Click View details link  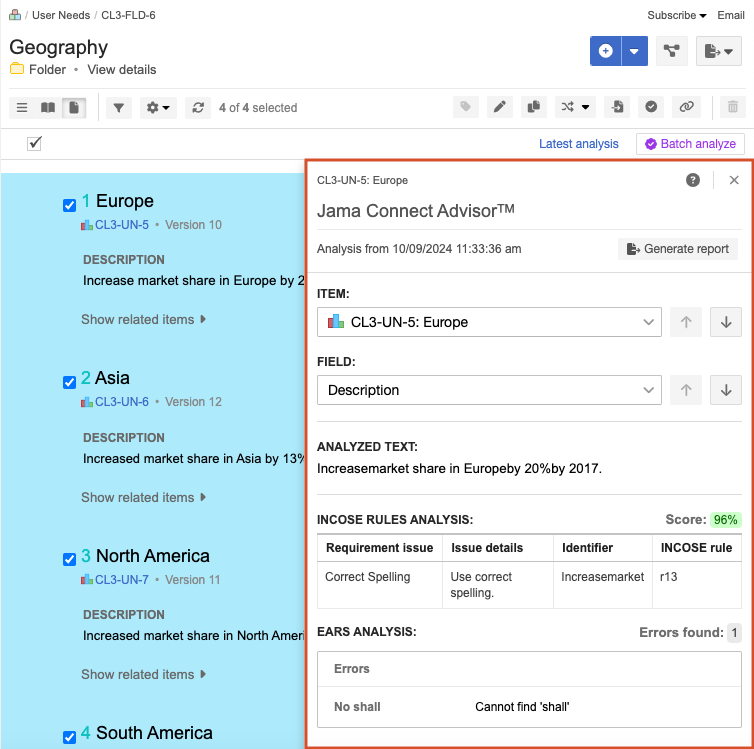[x=122, y=70]
